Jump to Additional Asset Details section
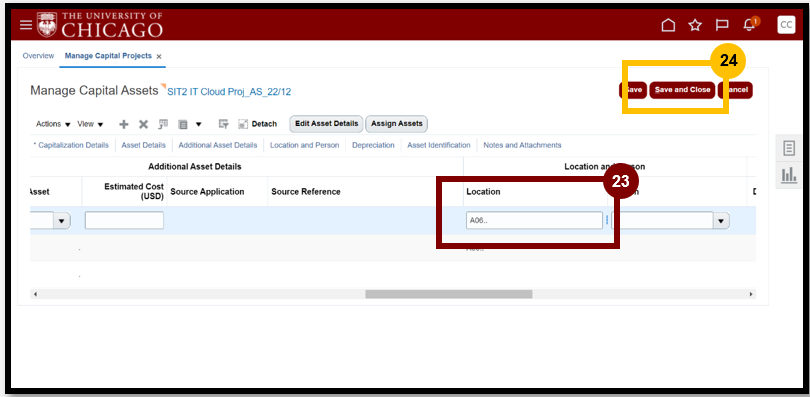Viewport: 810px width, 397px height. (x=217, y=145)
